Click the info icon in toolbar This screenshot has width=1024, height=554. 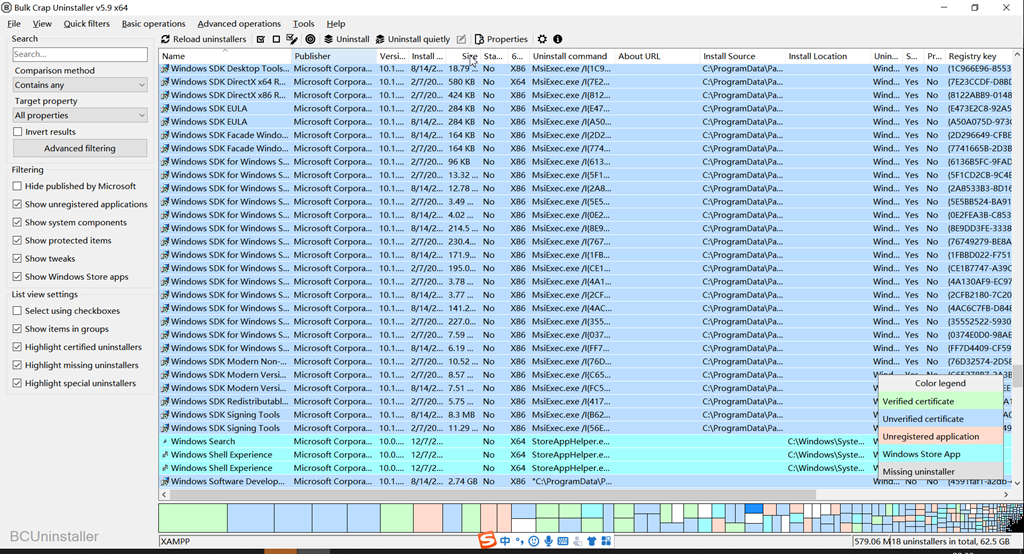(558, 40)
